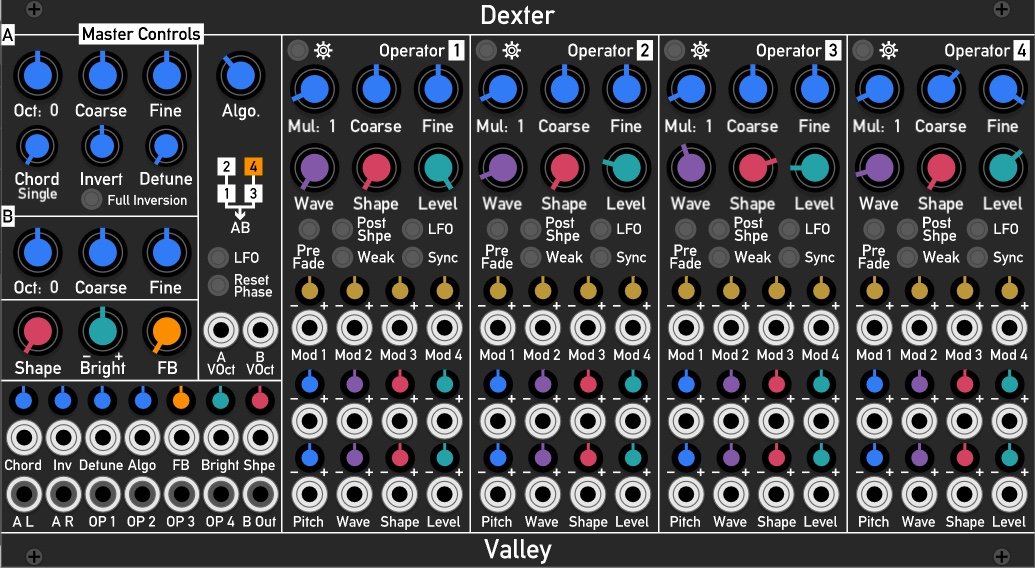
Task: Click the OP 4 output jack
Action: [x=220, y=493]
